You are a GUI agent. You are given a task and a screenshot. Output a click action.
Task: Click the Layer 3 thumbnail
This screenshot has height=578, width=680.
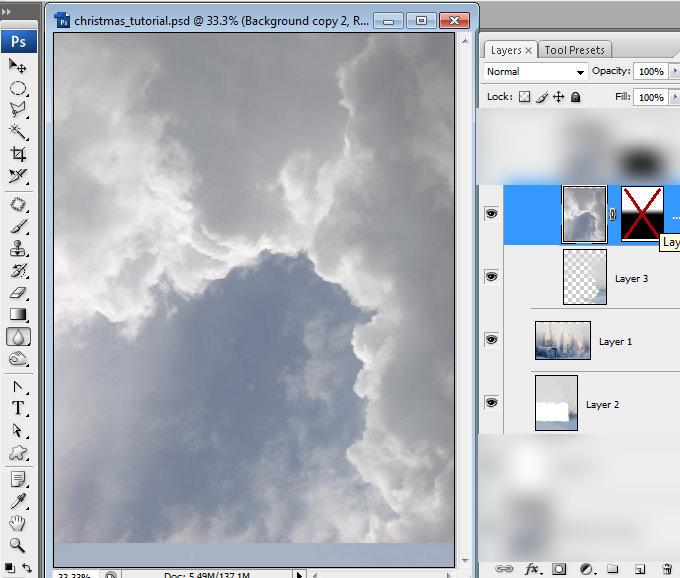click(585, 277)
